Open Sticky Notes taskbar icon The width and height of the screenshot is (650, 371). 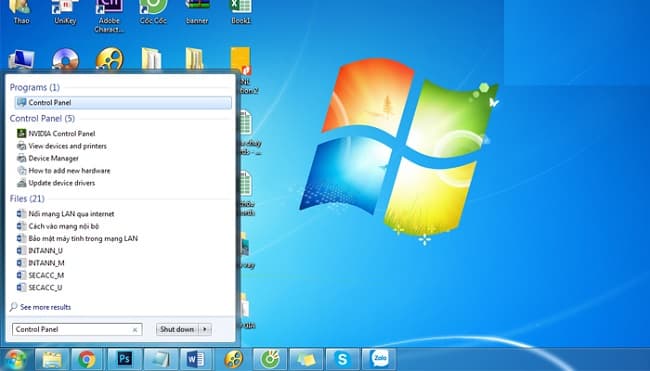pyautogui.click(x=306, y=359)
